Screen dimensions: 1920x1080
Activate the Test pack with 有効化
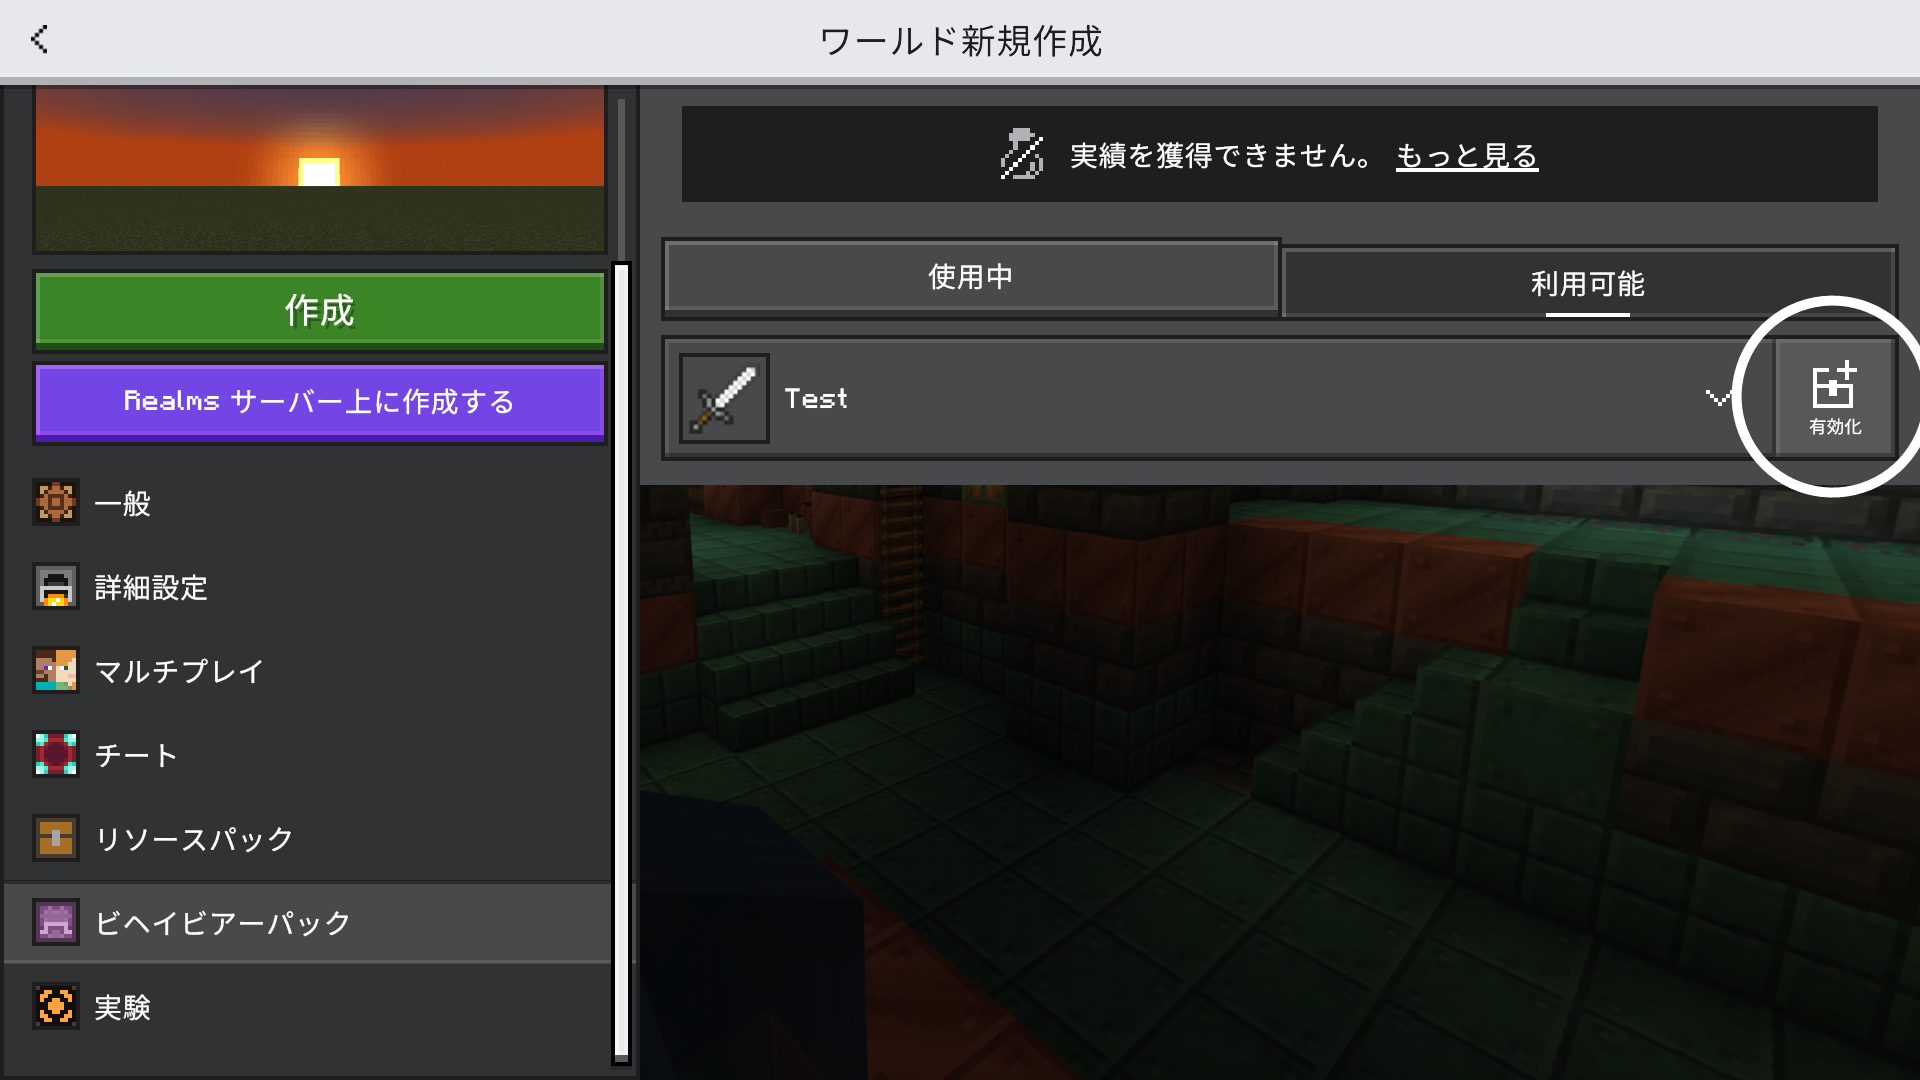pyautogui.click(x=1834, y=398)
